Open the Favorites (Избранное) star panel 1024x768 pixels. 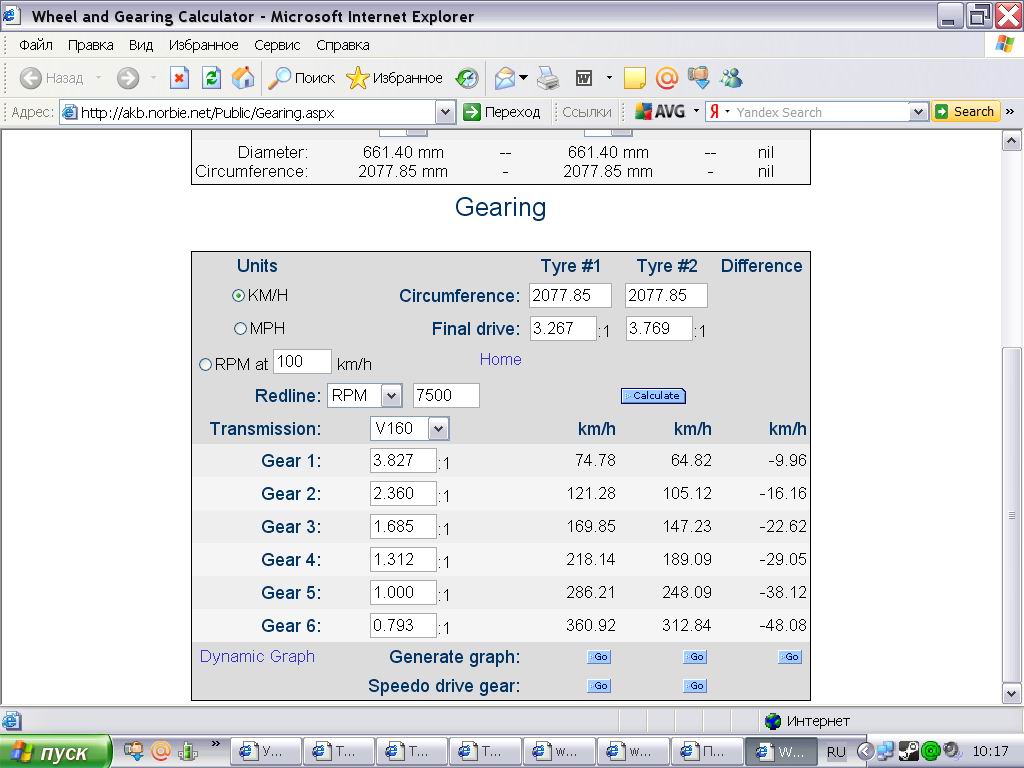(394, 78)
